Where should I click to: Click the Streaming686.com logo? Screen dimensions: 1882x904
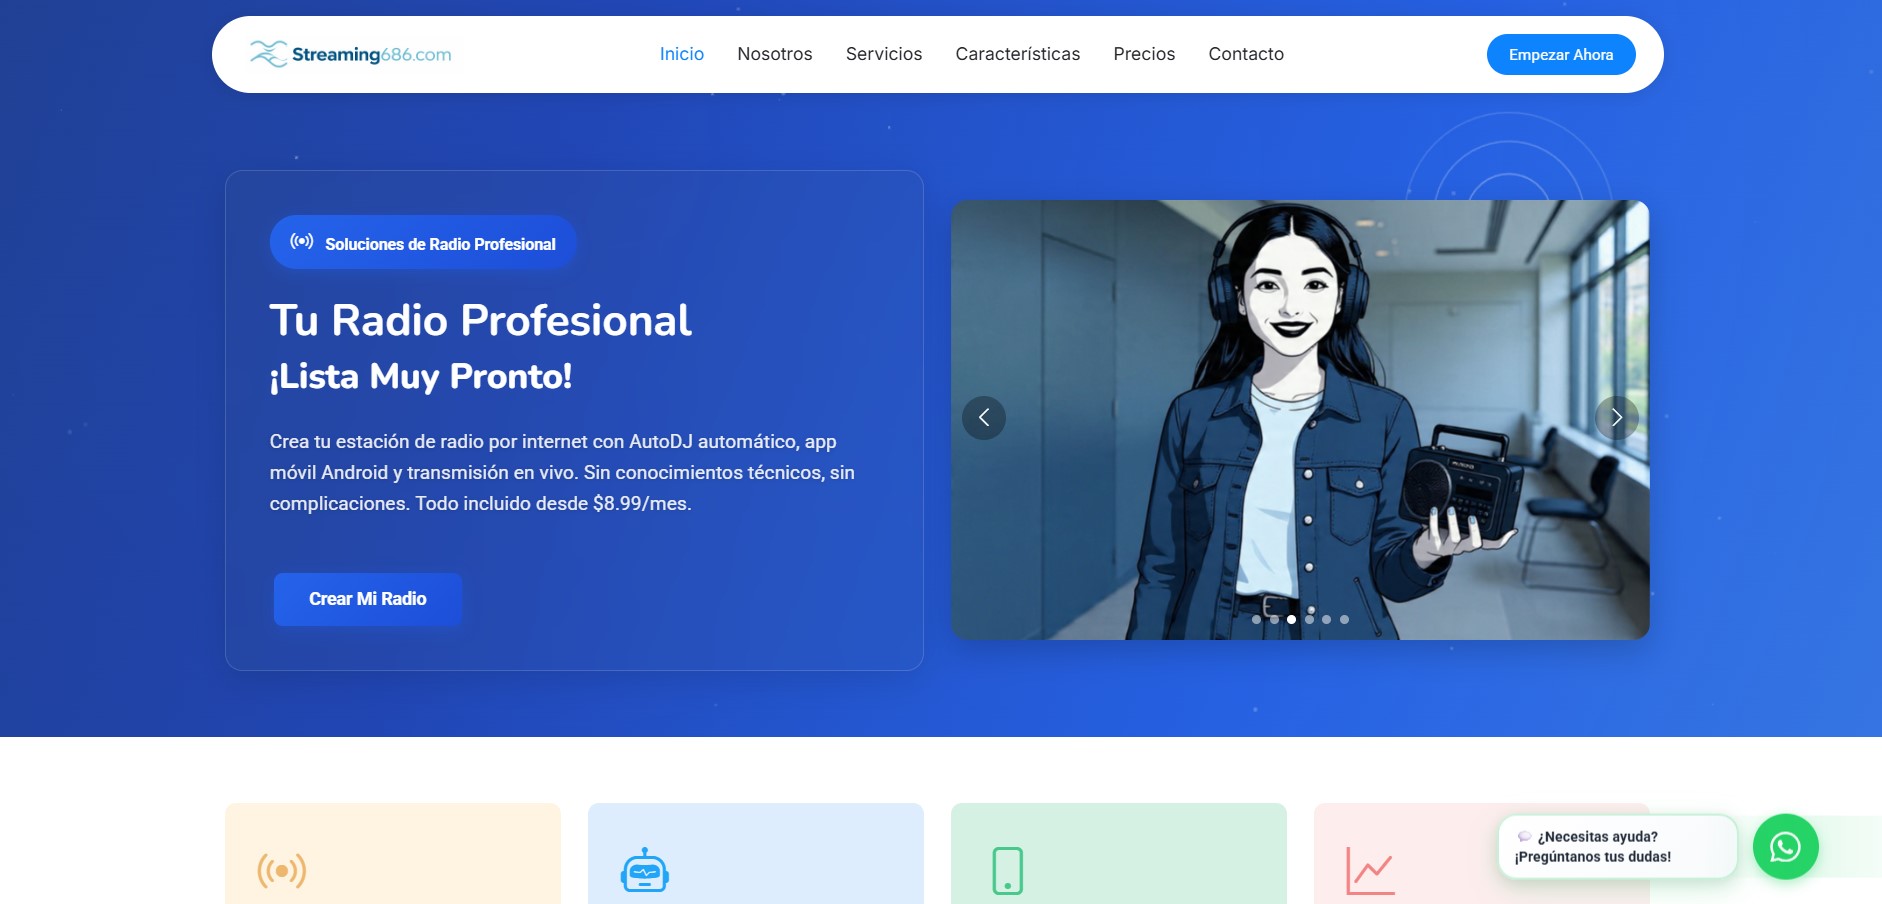click(x=350, y=54)
